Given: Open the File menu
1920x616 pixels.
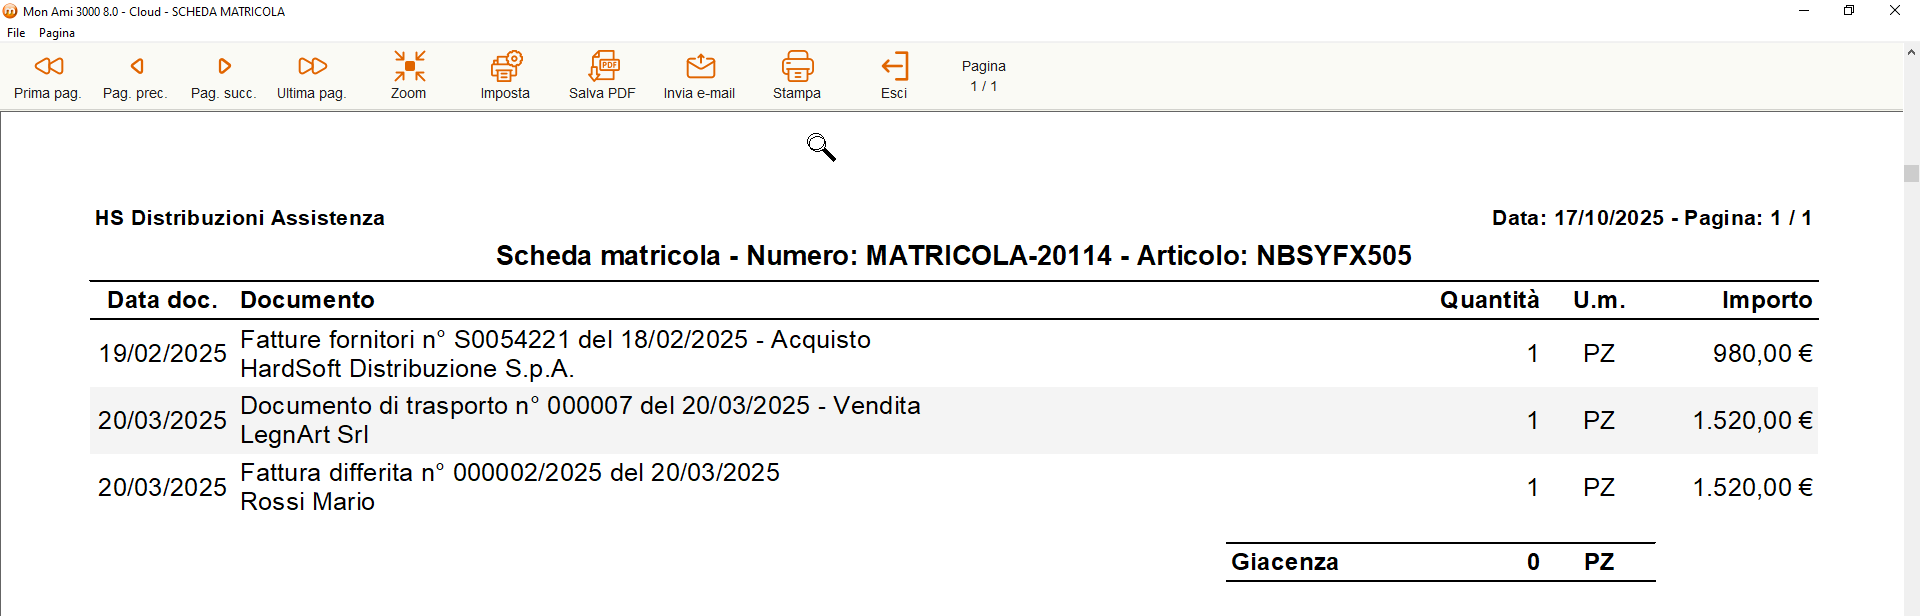Looking at the screenshot, I should 16,33.
